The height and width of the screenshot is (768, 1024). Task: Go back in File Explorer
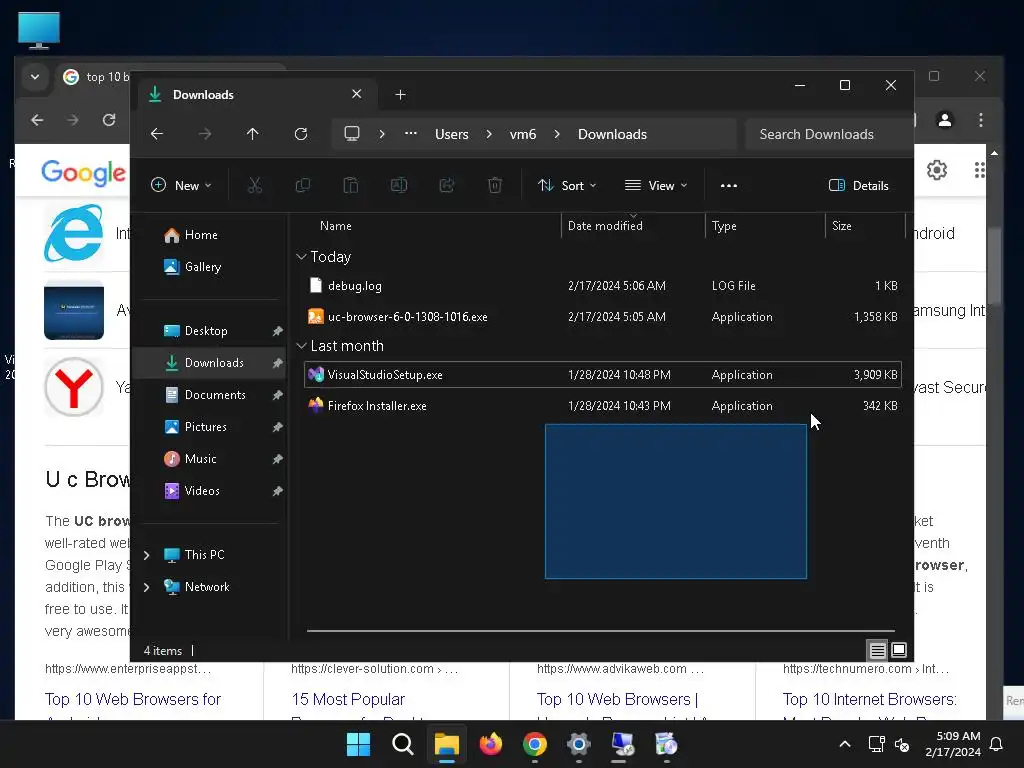[157, 134]
